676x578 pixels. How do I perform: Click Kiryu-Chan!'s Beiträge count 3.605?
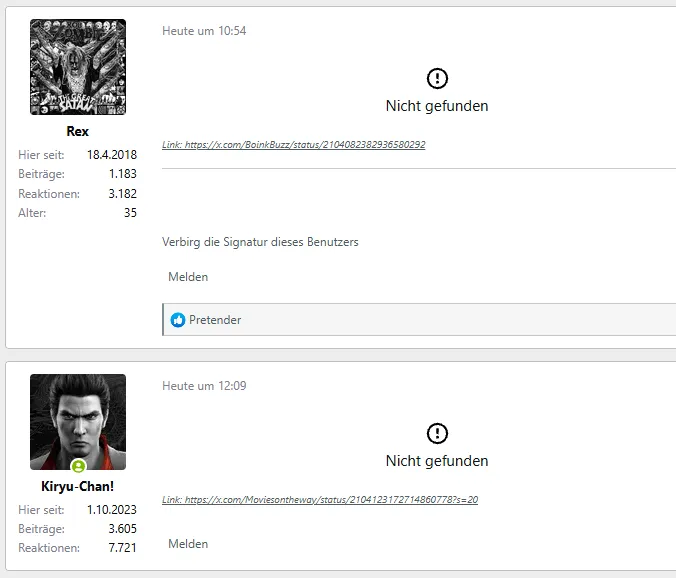[x=123, y=529]
